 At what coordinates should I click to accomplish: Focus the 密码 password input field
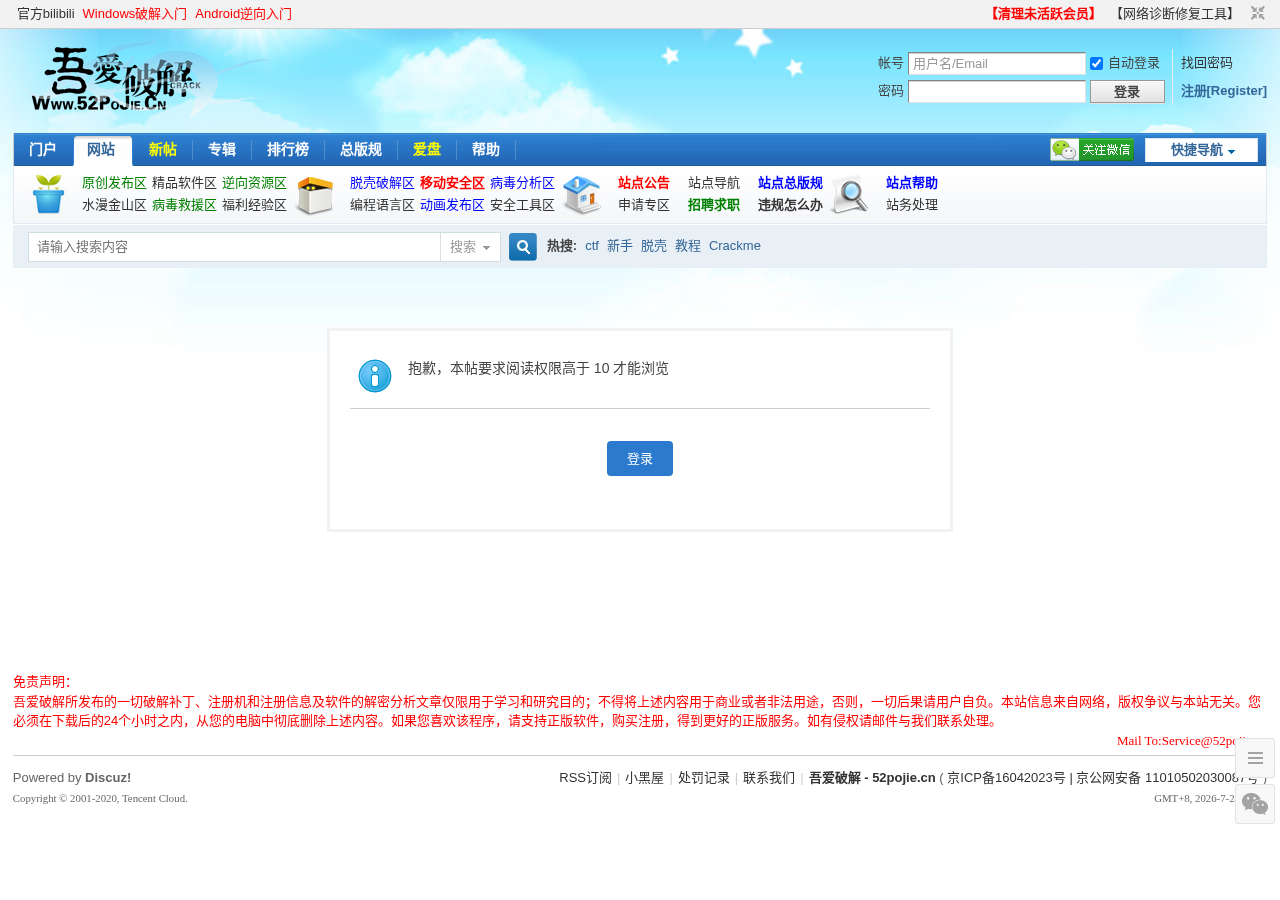click(x=996, y=91)
